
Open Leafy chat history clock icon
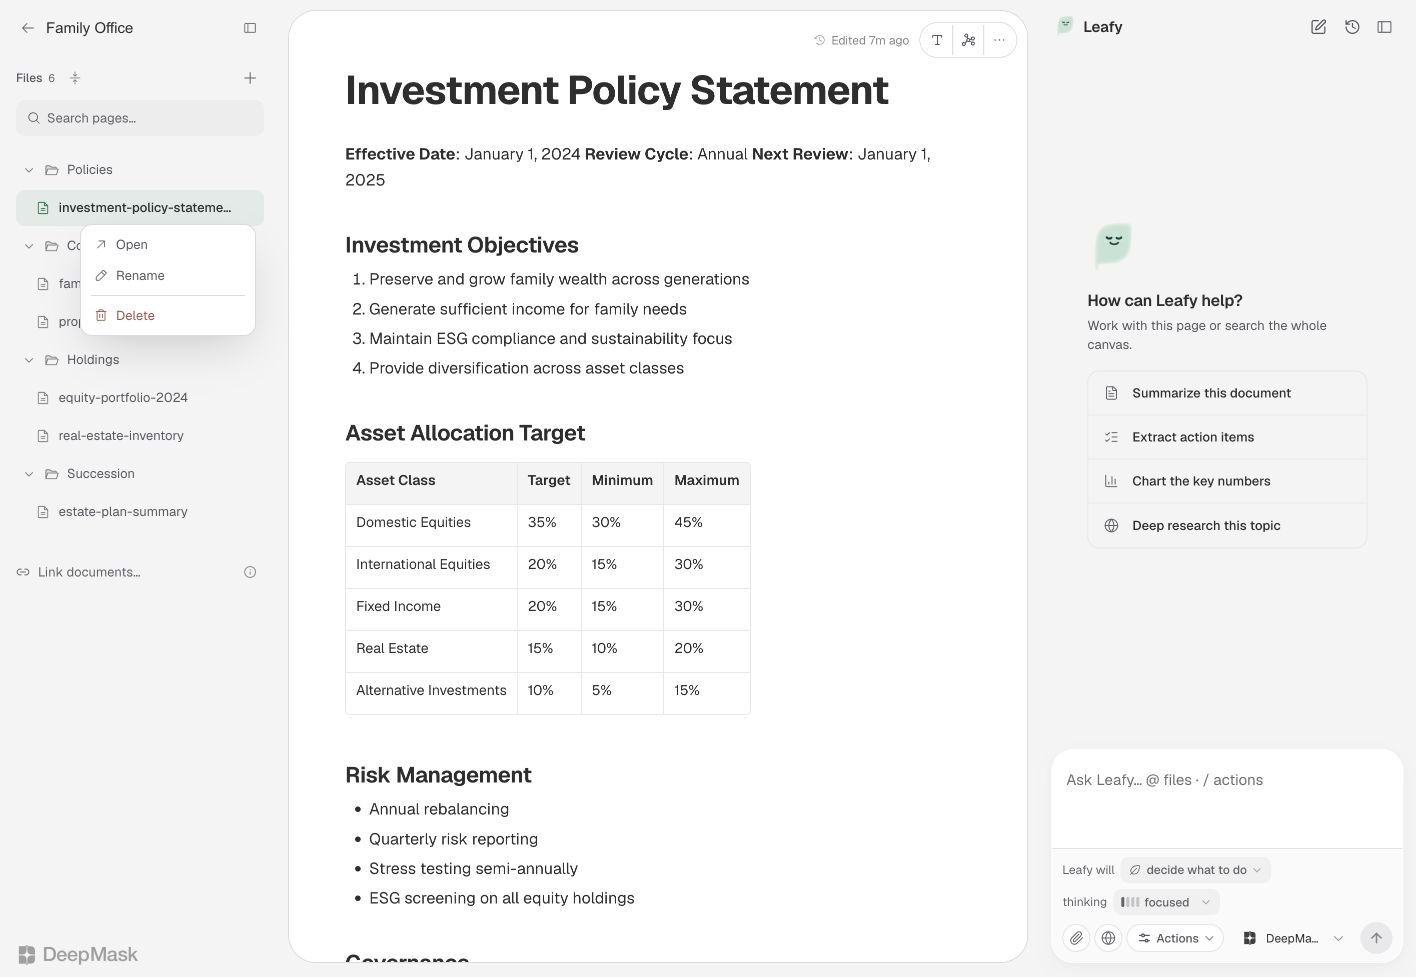1352,27
